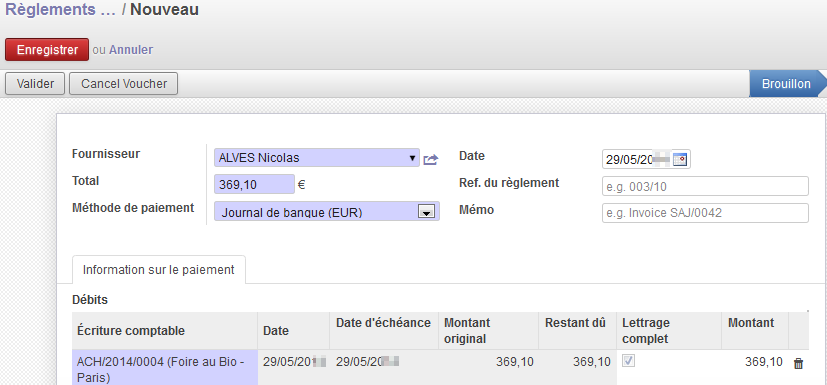Expand the Fournisseur dropdown arrow

tap(412, 158)
